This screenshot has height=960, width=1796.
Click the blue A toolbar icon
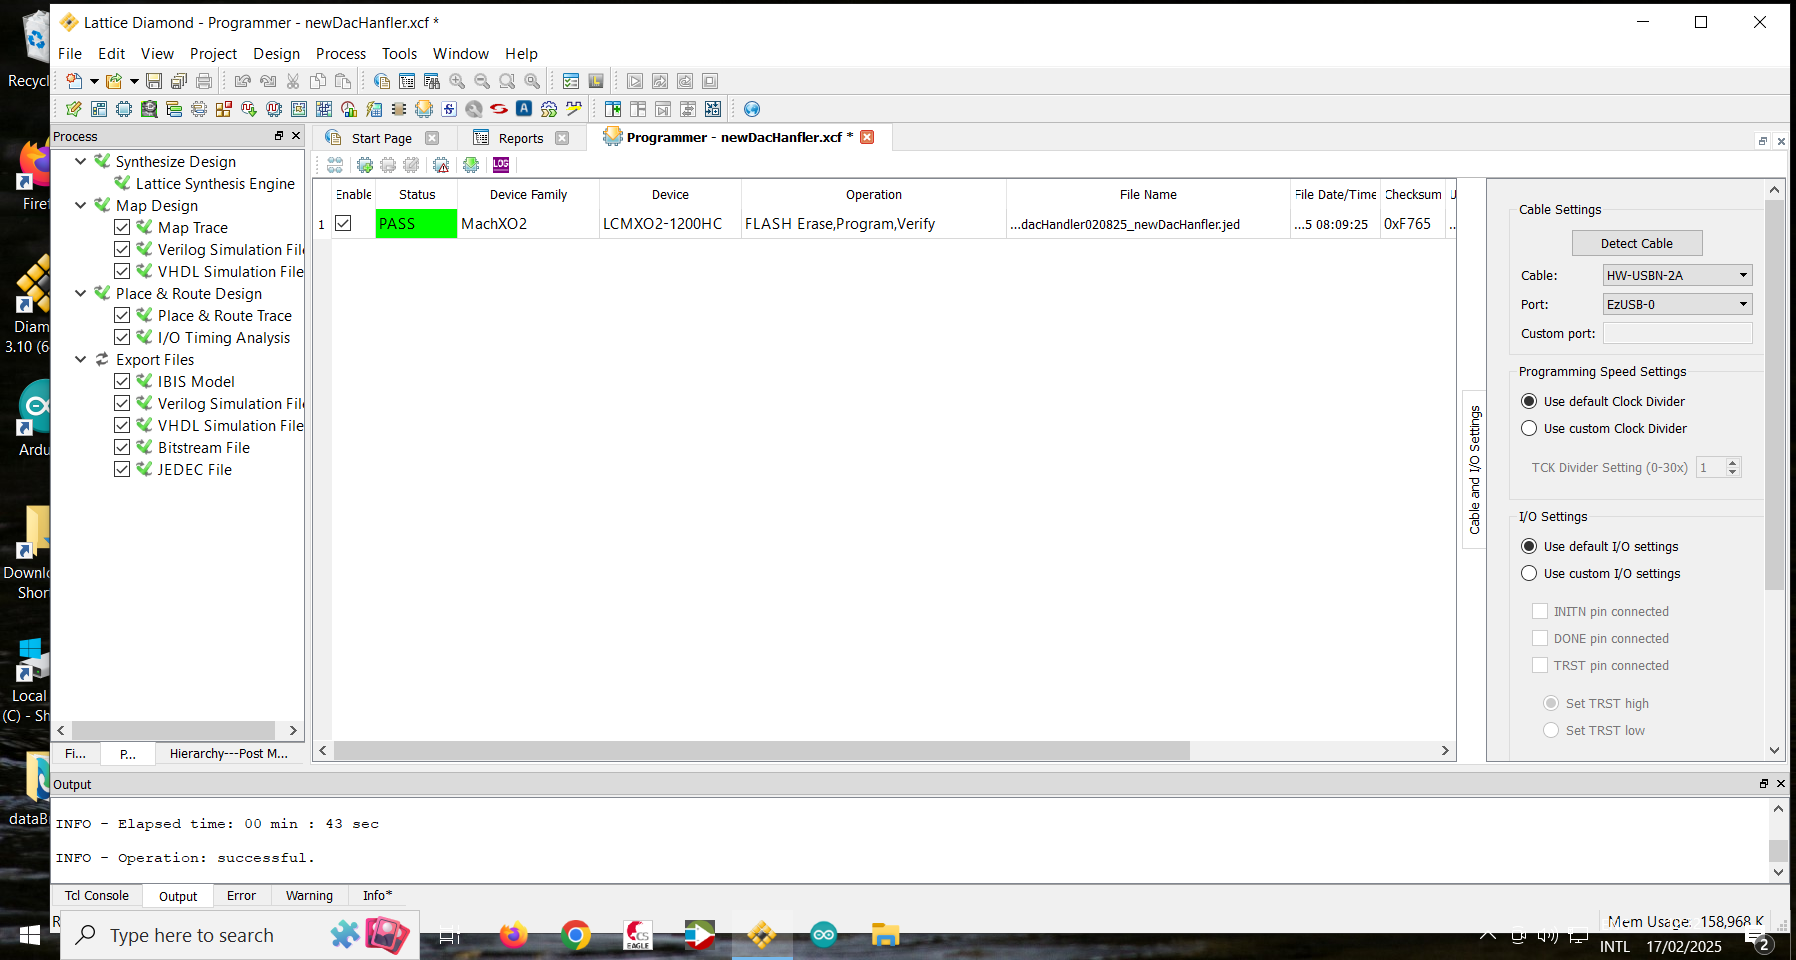pos(524,109)
